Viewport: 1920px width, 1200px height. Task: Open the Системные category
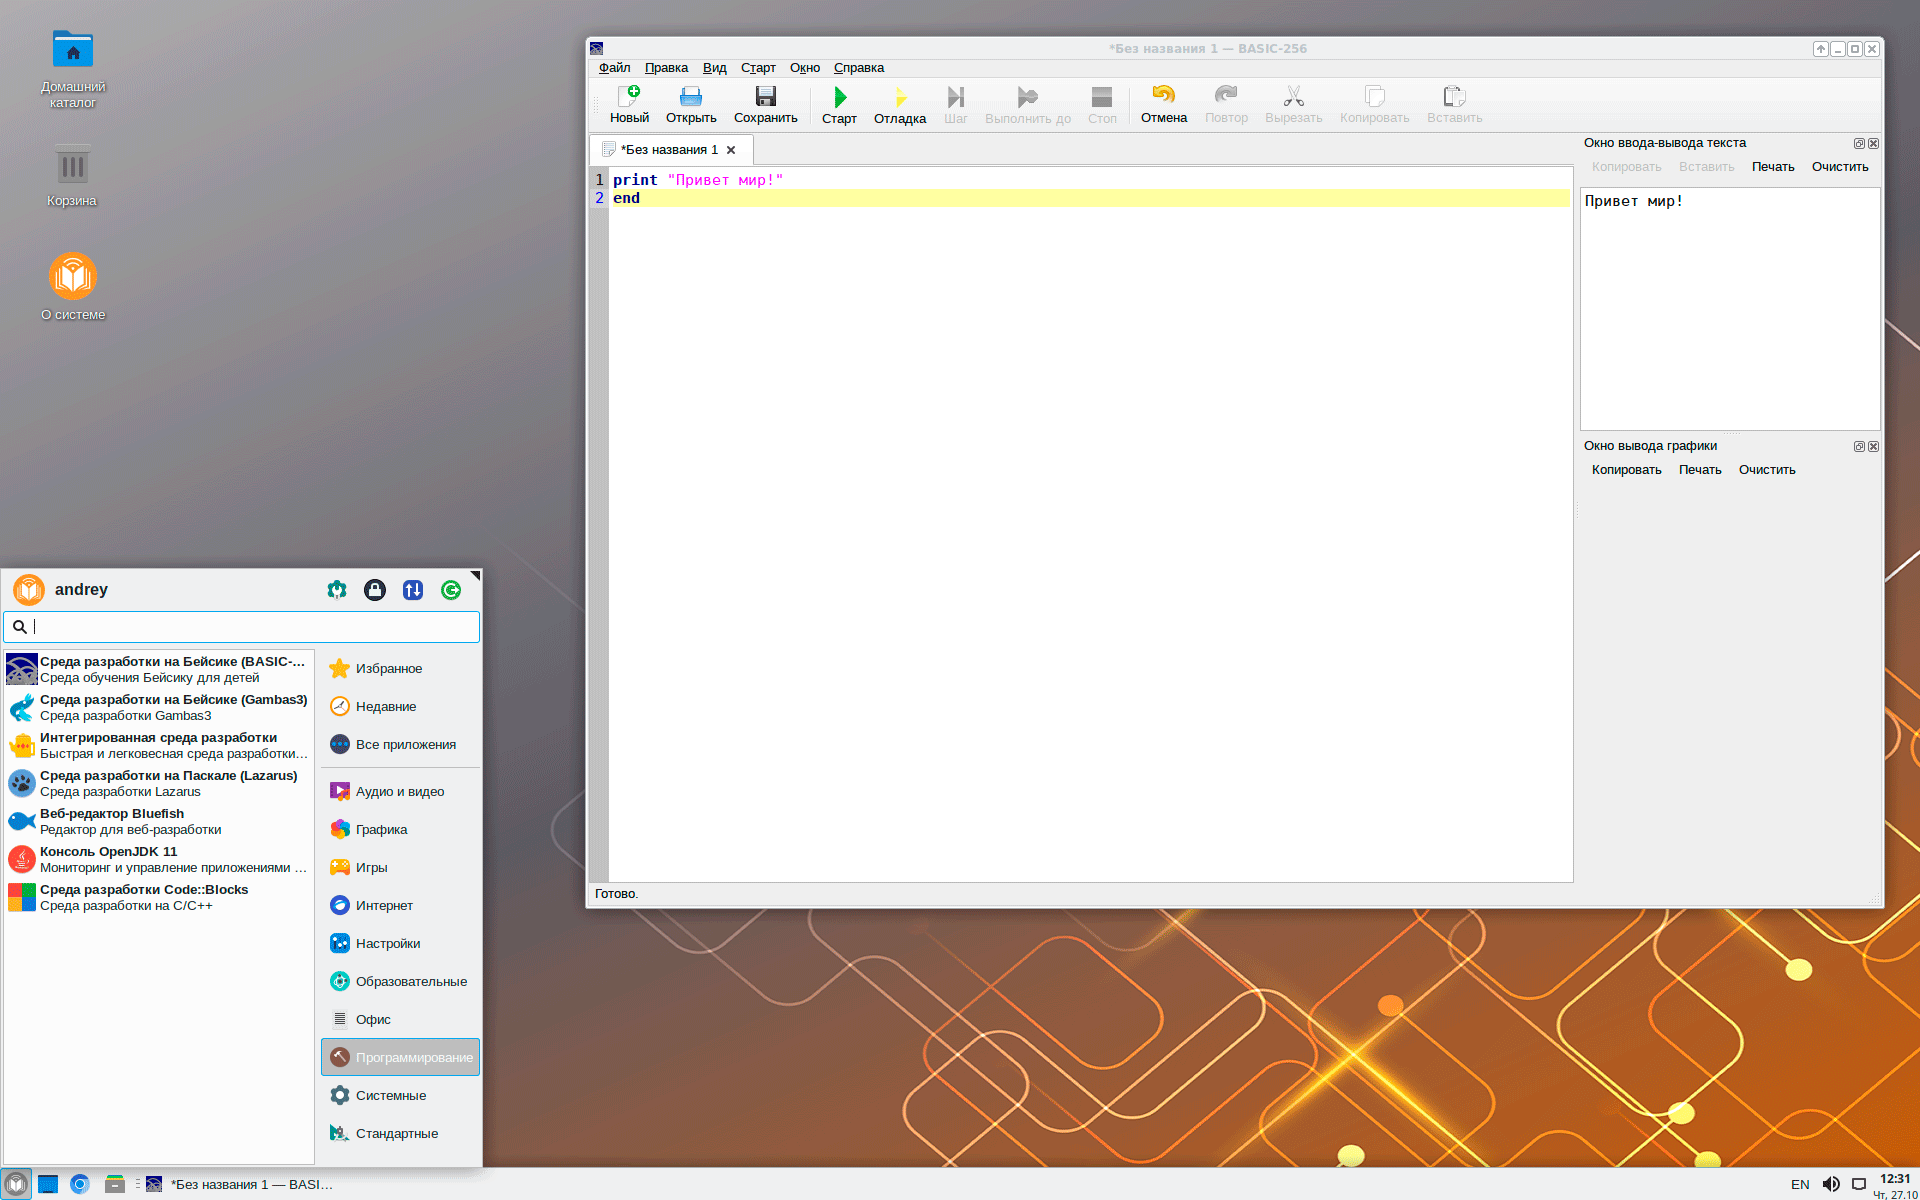(x=390, y=1096)
